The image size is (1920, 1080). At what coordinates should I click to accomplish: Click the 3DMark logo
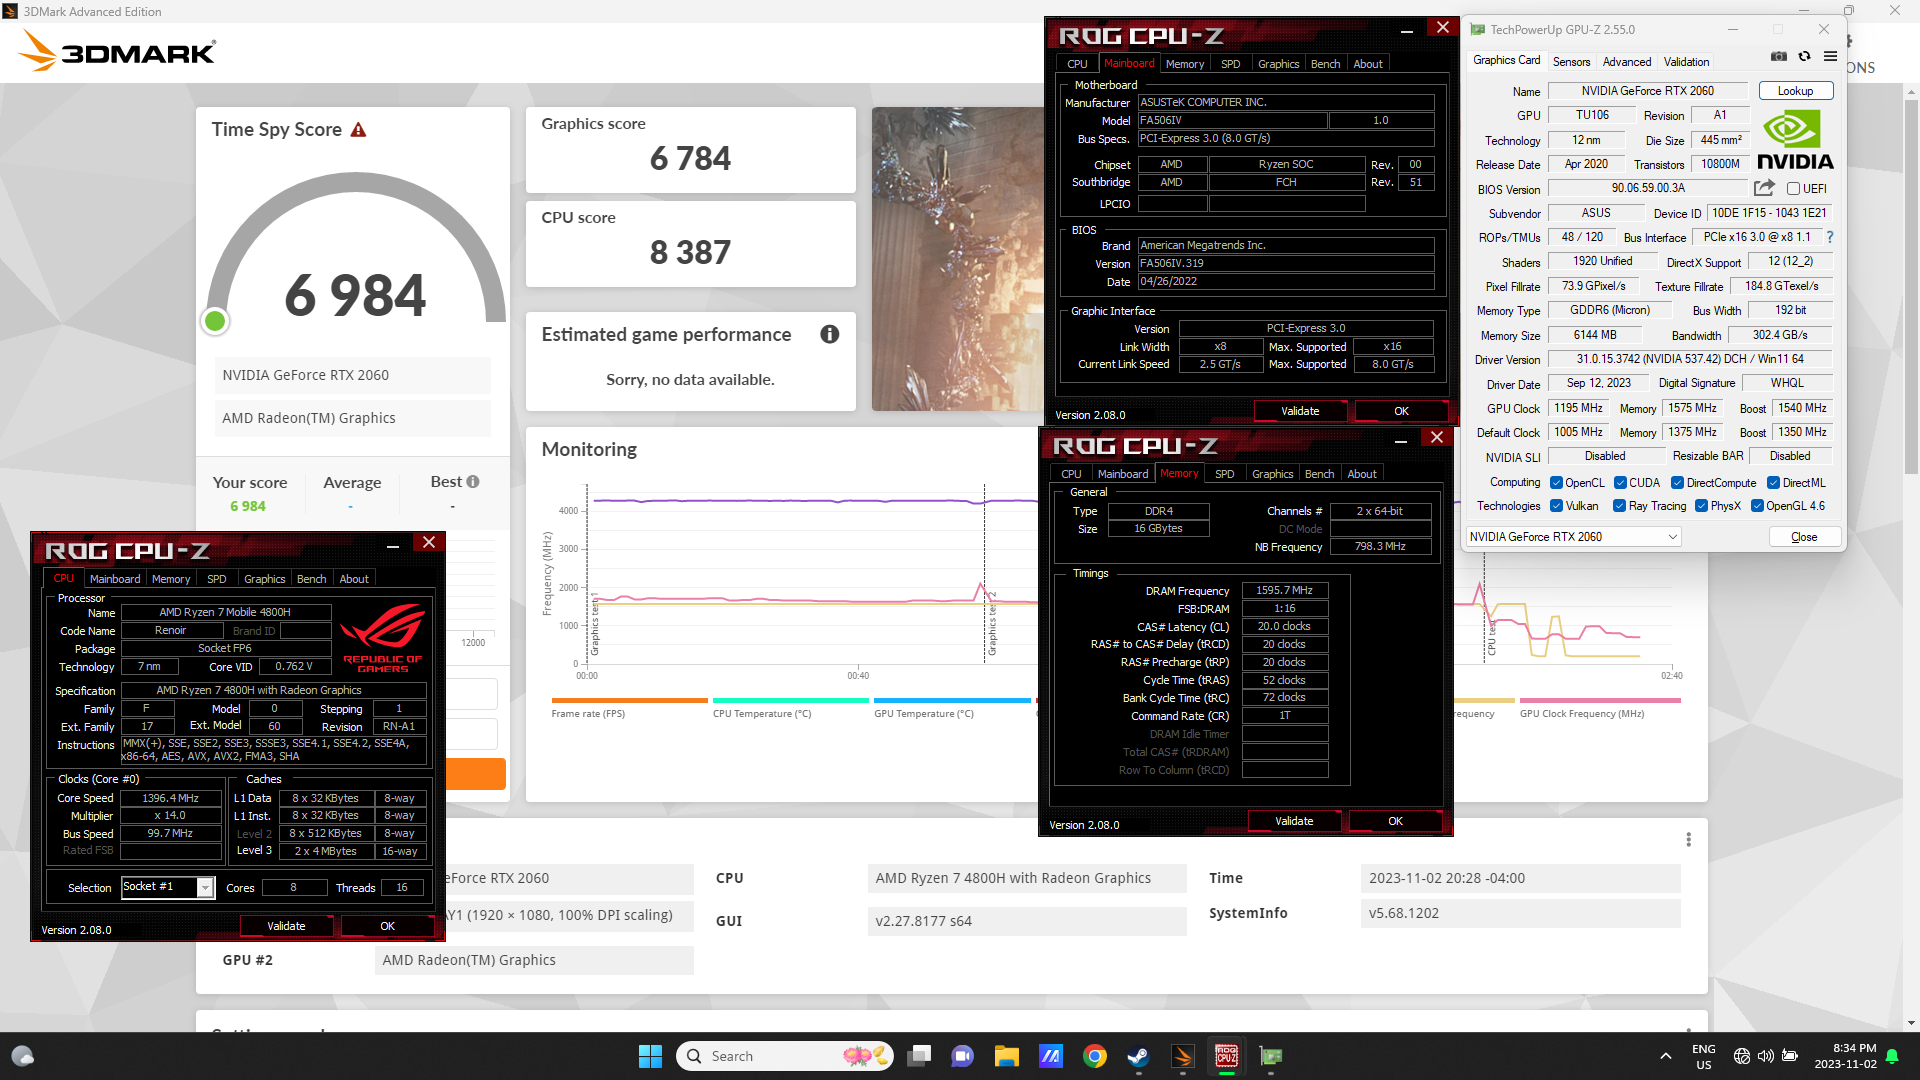tap(117, 51)
